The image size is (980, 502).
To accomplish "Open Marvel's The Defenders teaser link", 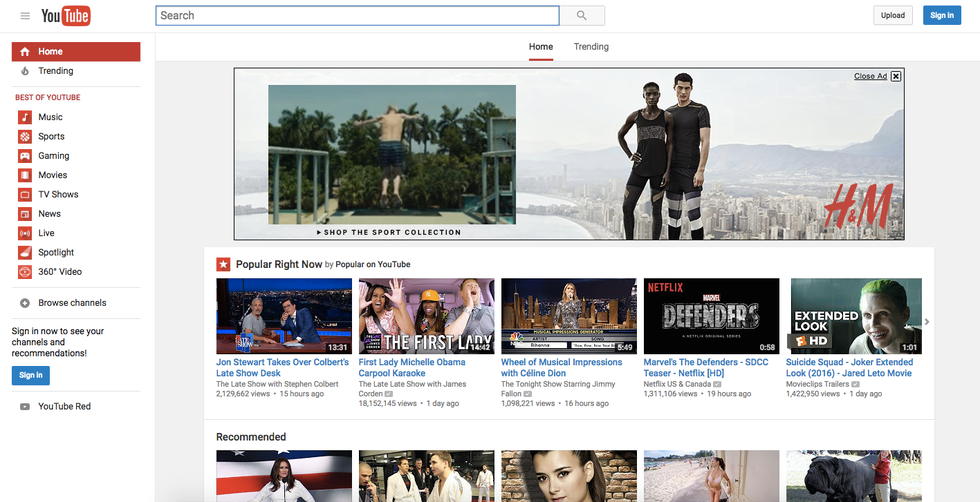I will (706, 367).
